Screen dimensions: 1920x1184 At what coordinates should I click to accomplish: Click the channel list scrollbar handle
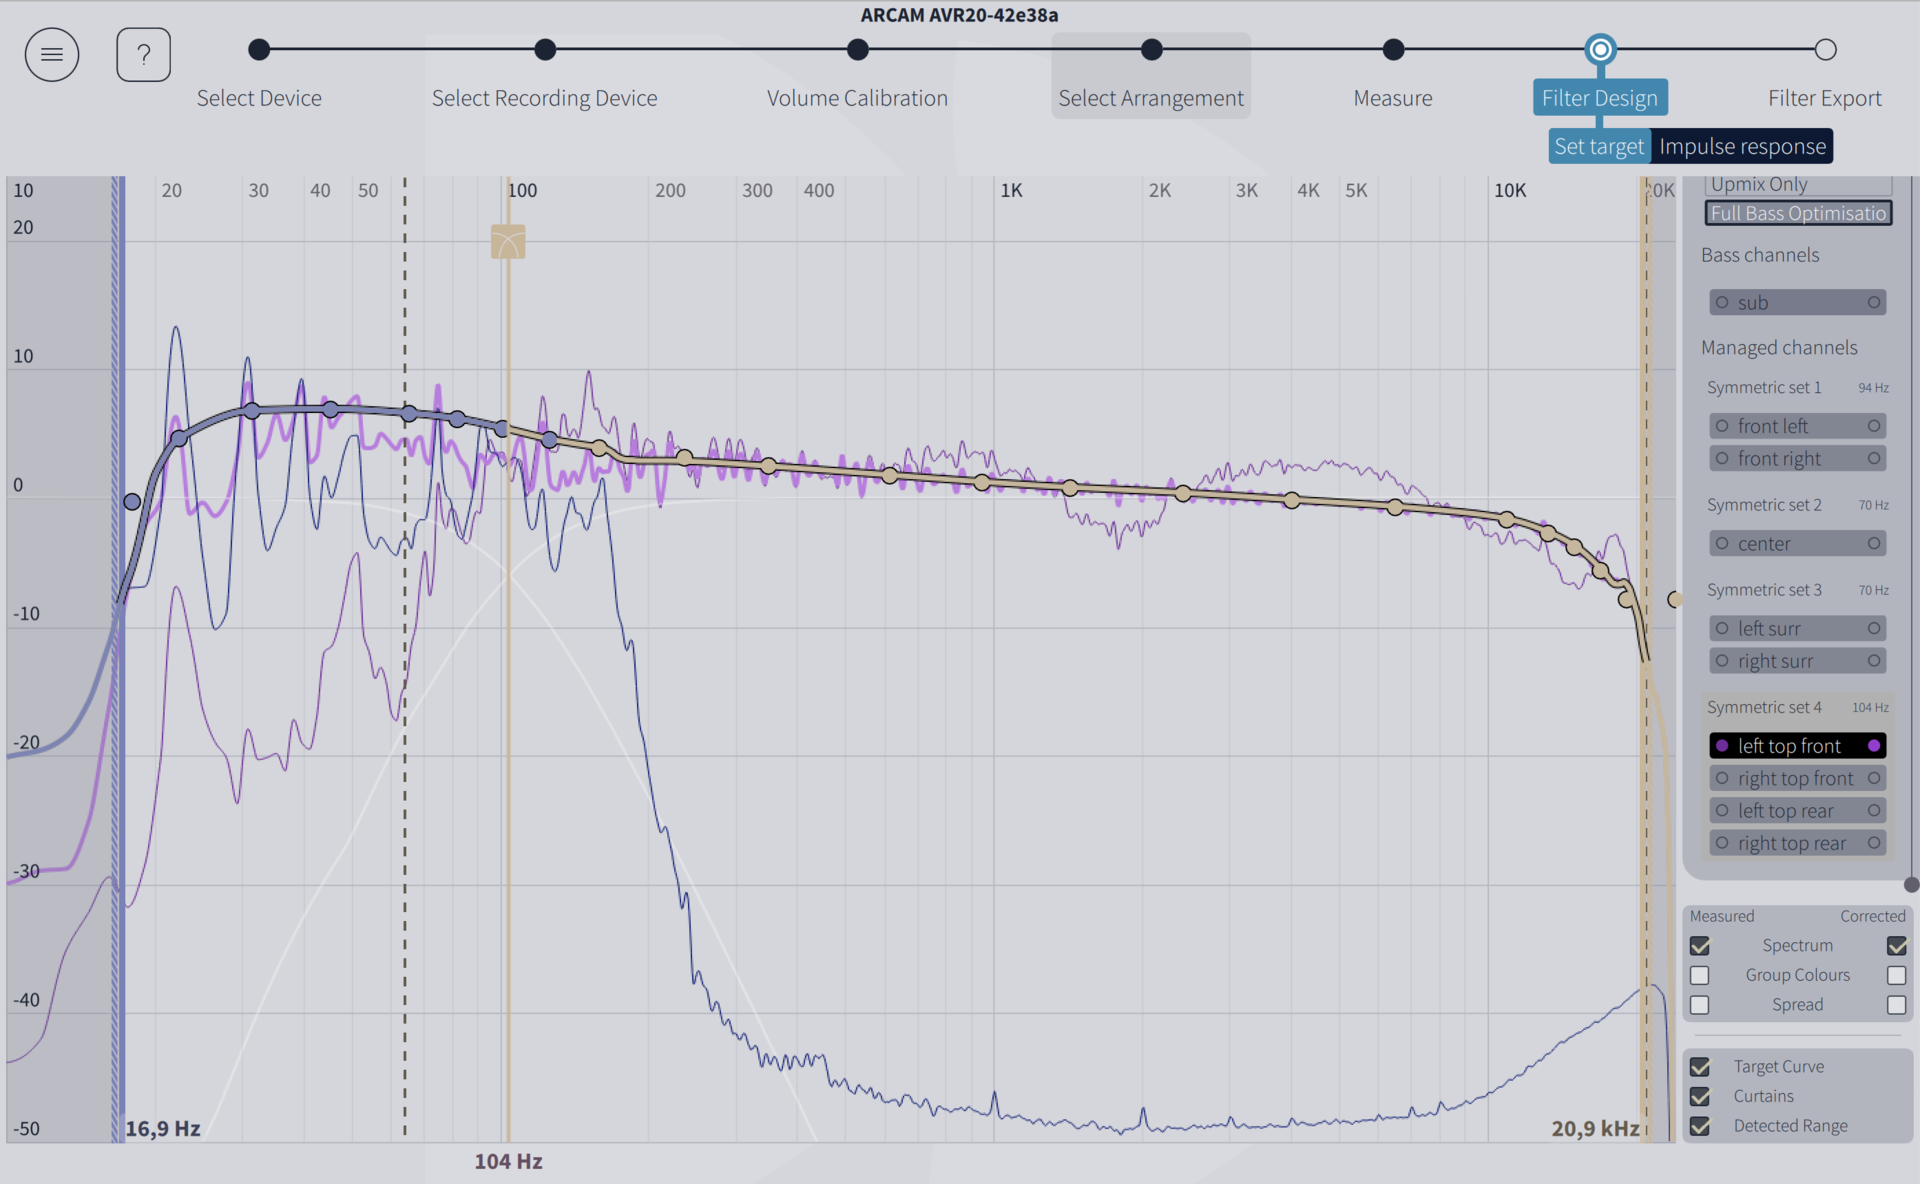point(1911,884)
